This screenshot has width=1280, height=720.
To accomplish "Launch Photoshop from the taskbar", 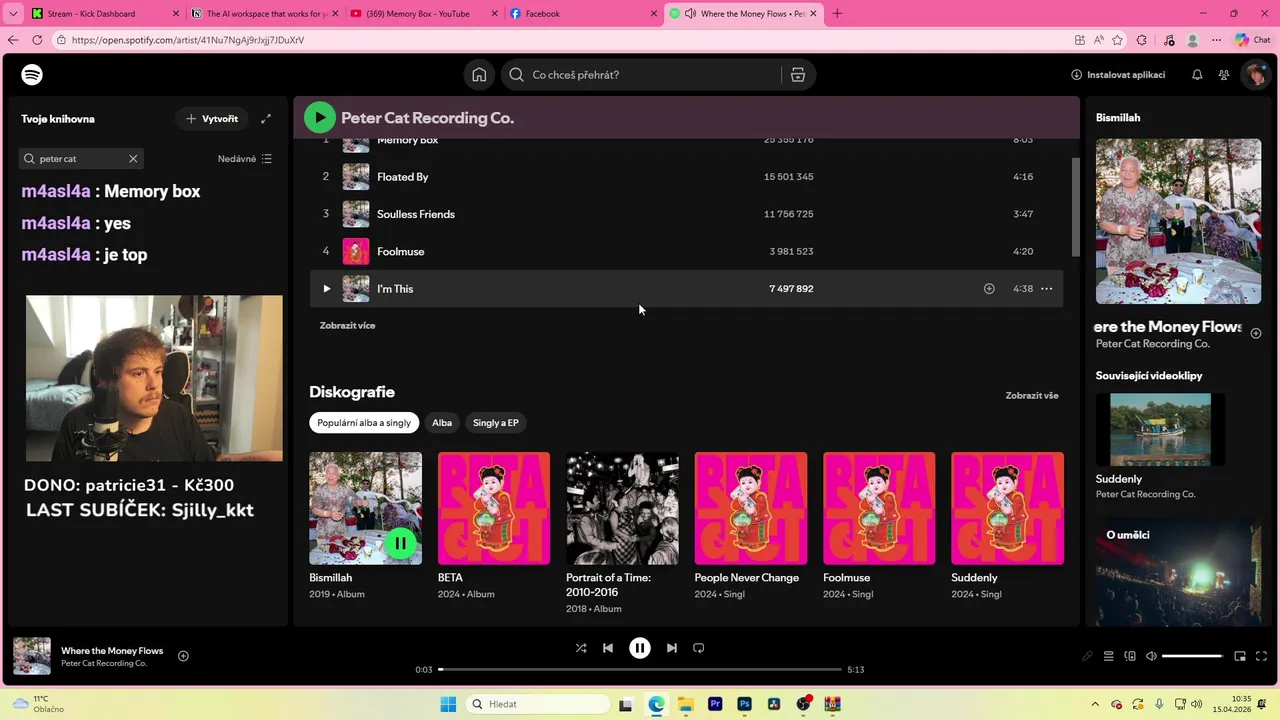I will pos(744,704).
